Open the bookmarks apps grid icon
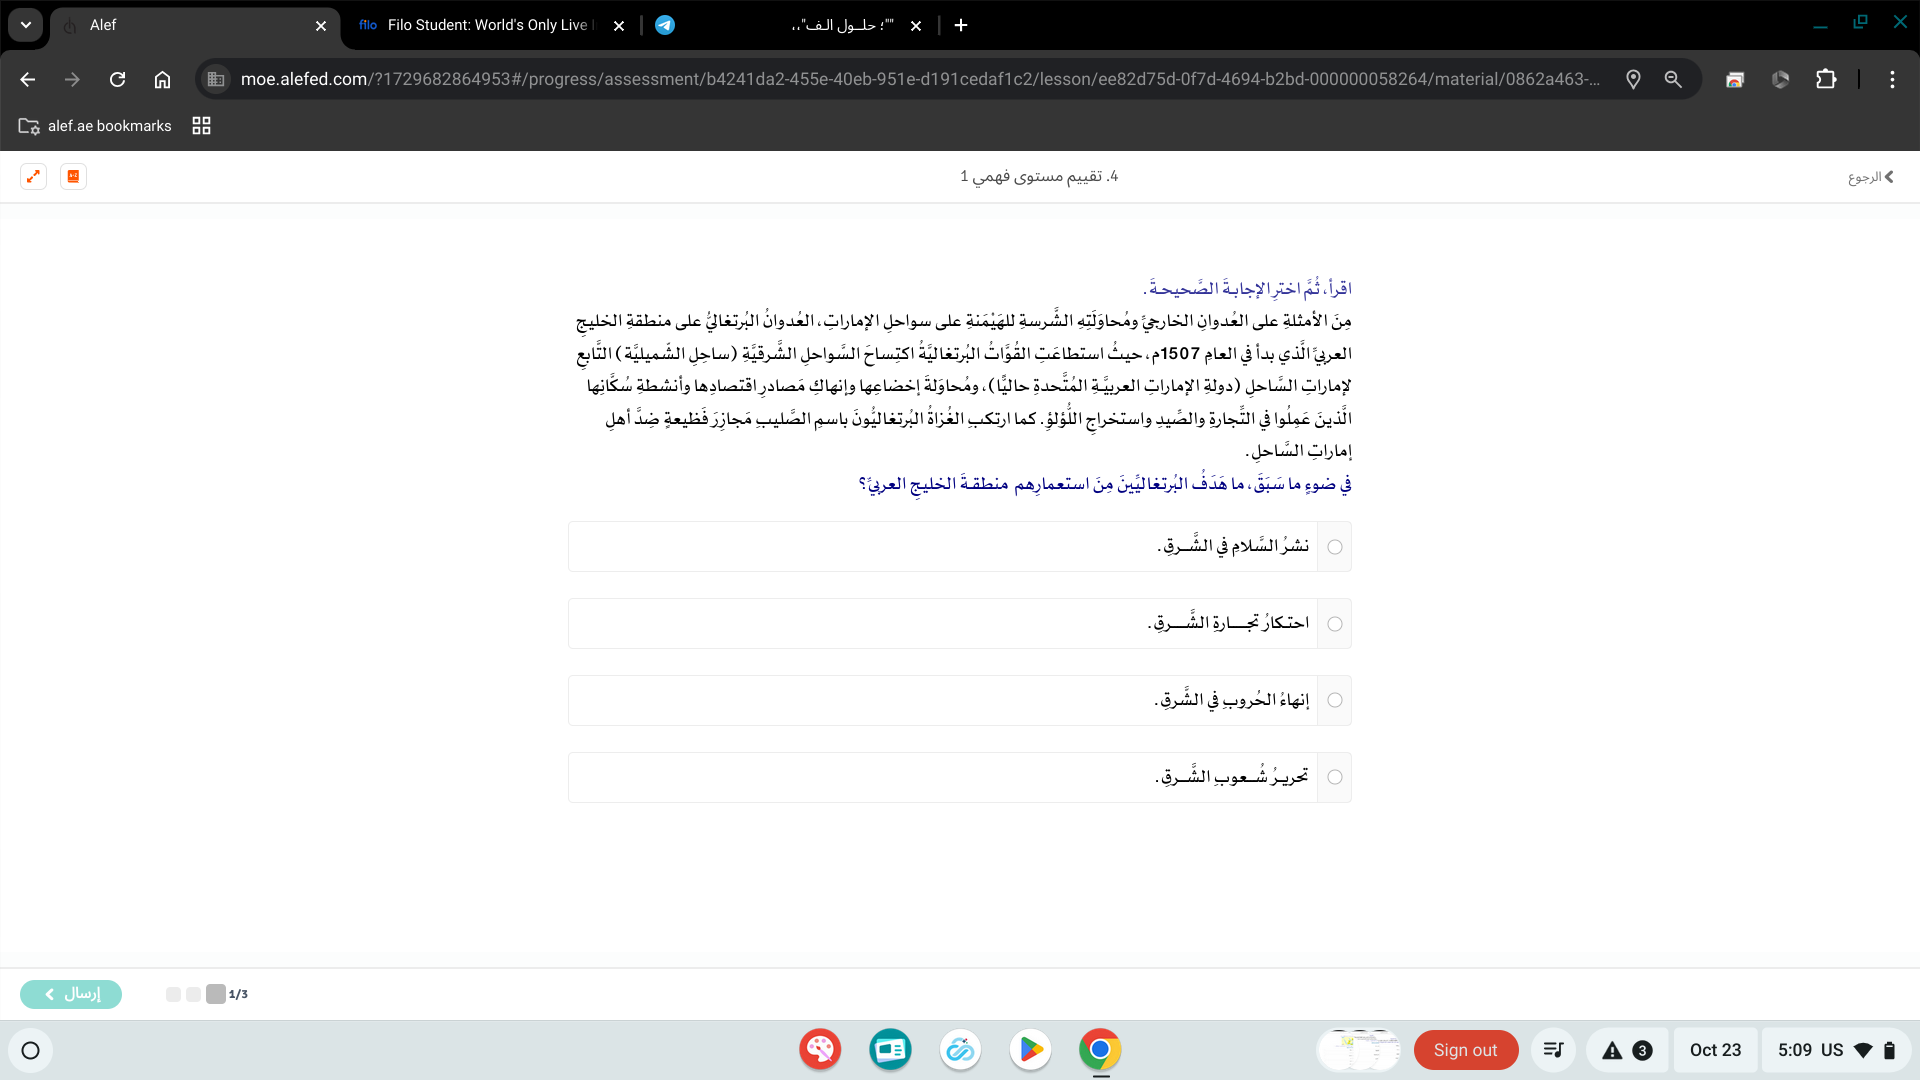 click(x=201, y=126)
